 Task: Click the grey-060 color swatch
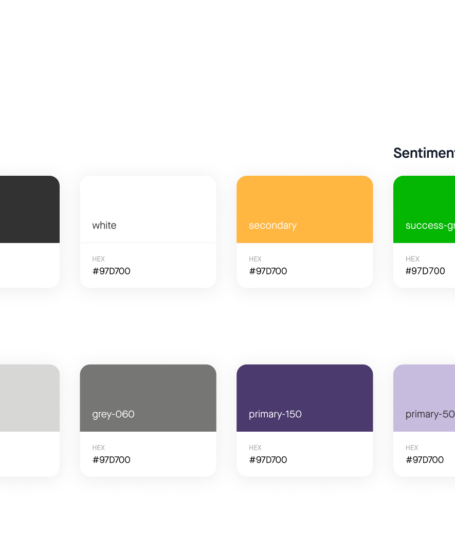coord(148,398)
